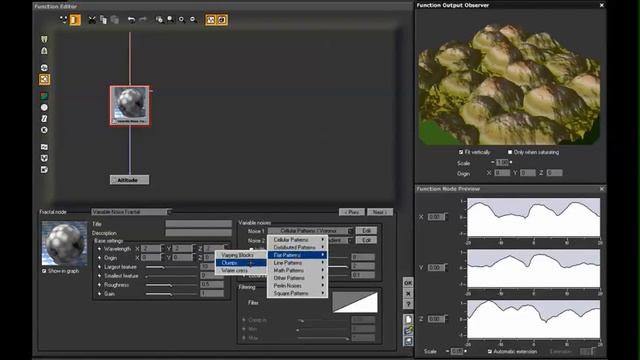Screen dimensions: 640x360
Task: Click the connect diamond next to Gain
Action: click(99, 294)
